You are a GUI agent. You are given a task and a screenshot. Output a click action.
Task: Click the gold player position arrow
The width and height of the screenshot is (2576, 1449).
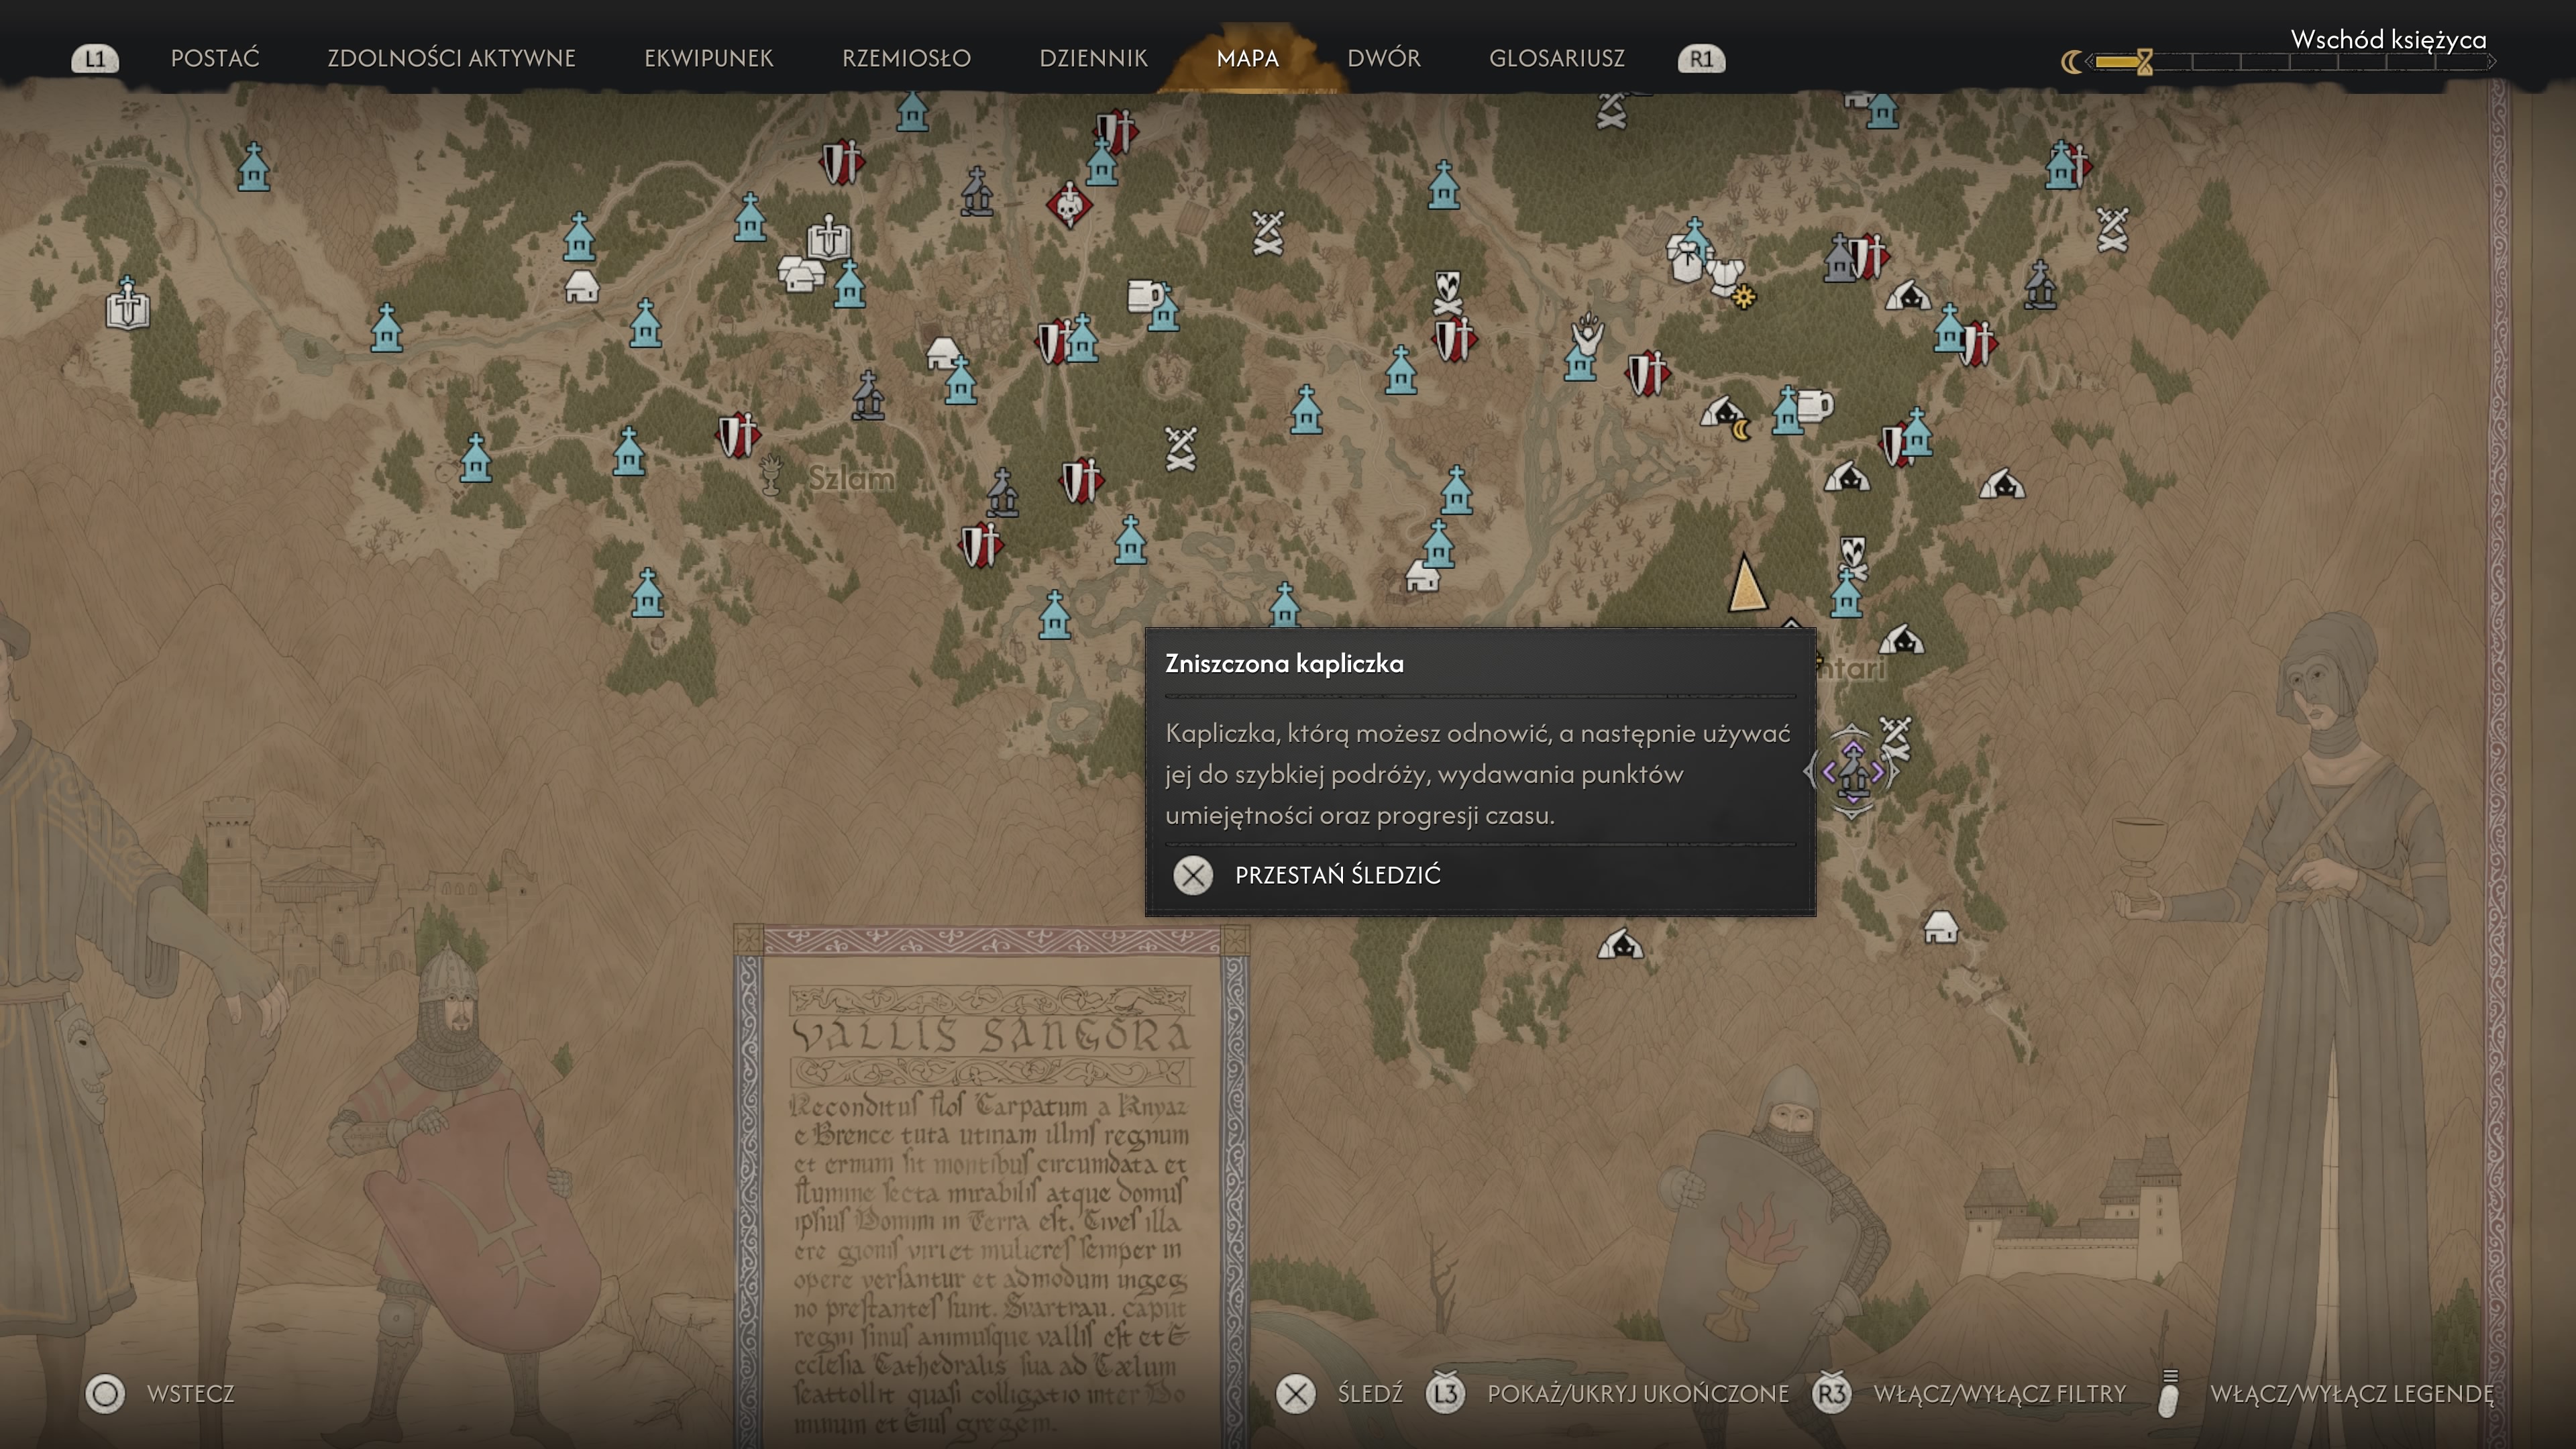pos(1747,582)
